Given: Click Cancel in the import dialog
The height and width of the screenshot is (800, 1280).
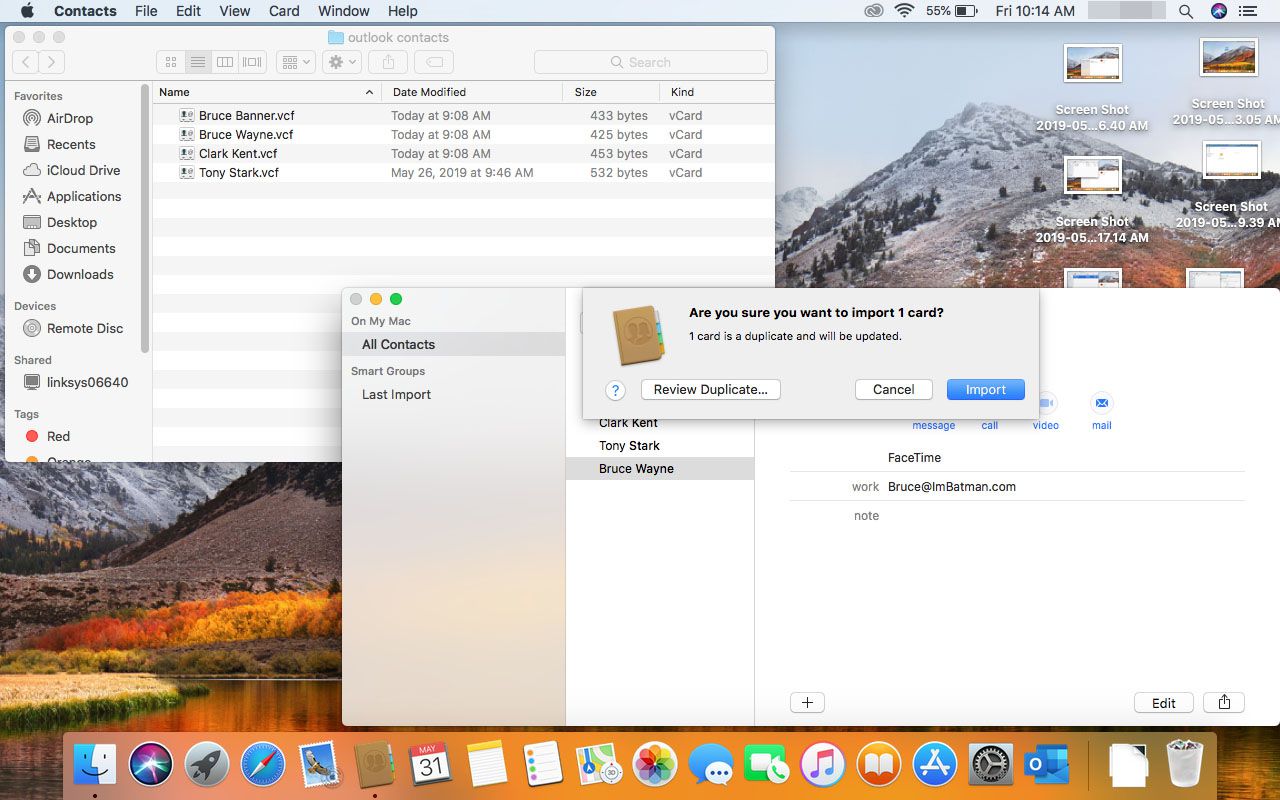Looking at the screenshot, I should (x=893, y=390).
